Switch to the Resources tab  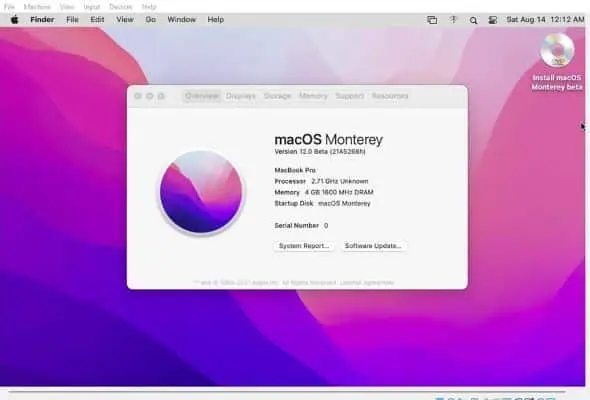[x=390, y=96]
